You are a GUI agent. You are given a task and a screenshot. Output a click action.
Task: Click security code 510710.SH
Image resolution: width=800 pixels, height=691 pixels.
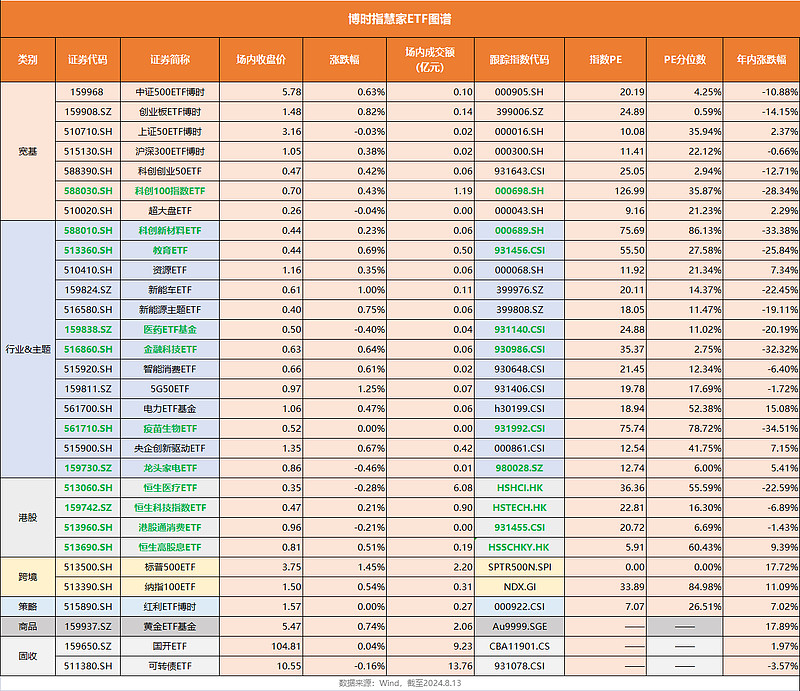88,132
